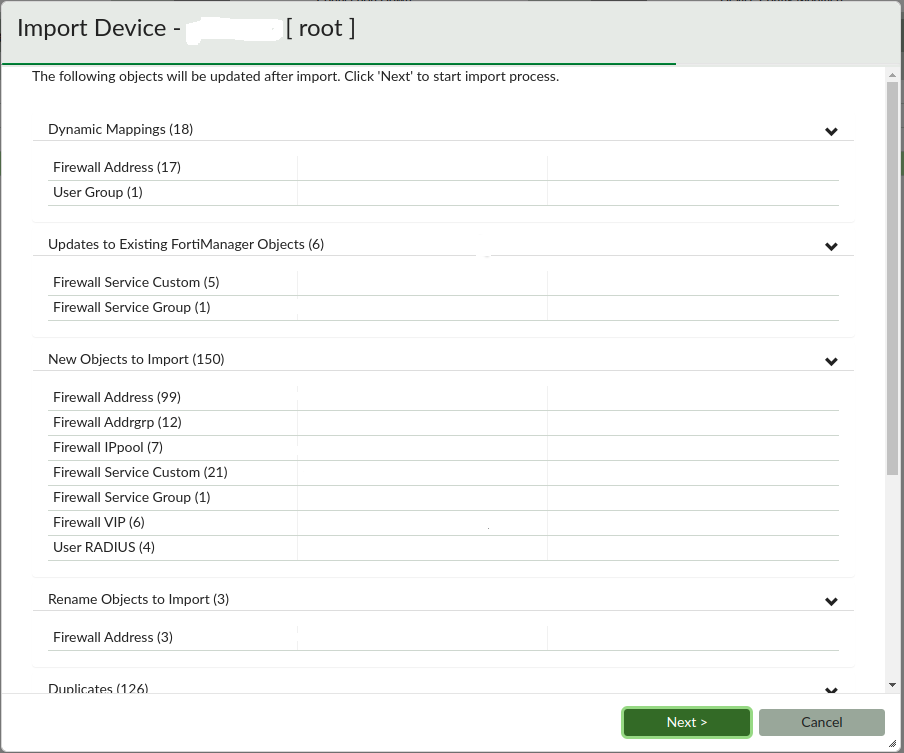
Task: Cancel the device import
Action: (821, 722)
